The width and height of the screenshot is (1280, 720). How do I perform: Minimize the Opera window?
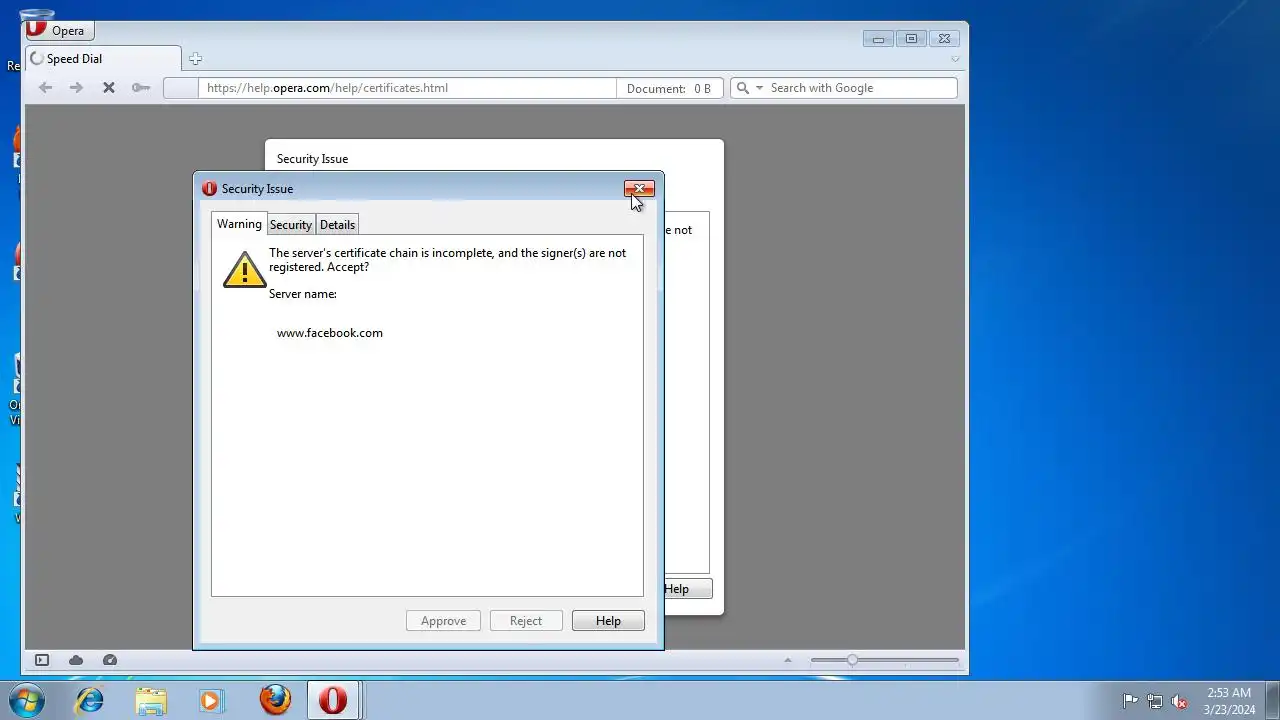coord(878,39)
